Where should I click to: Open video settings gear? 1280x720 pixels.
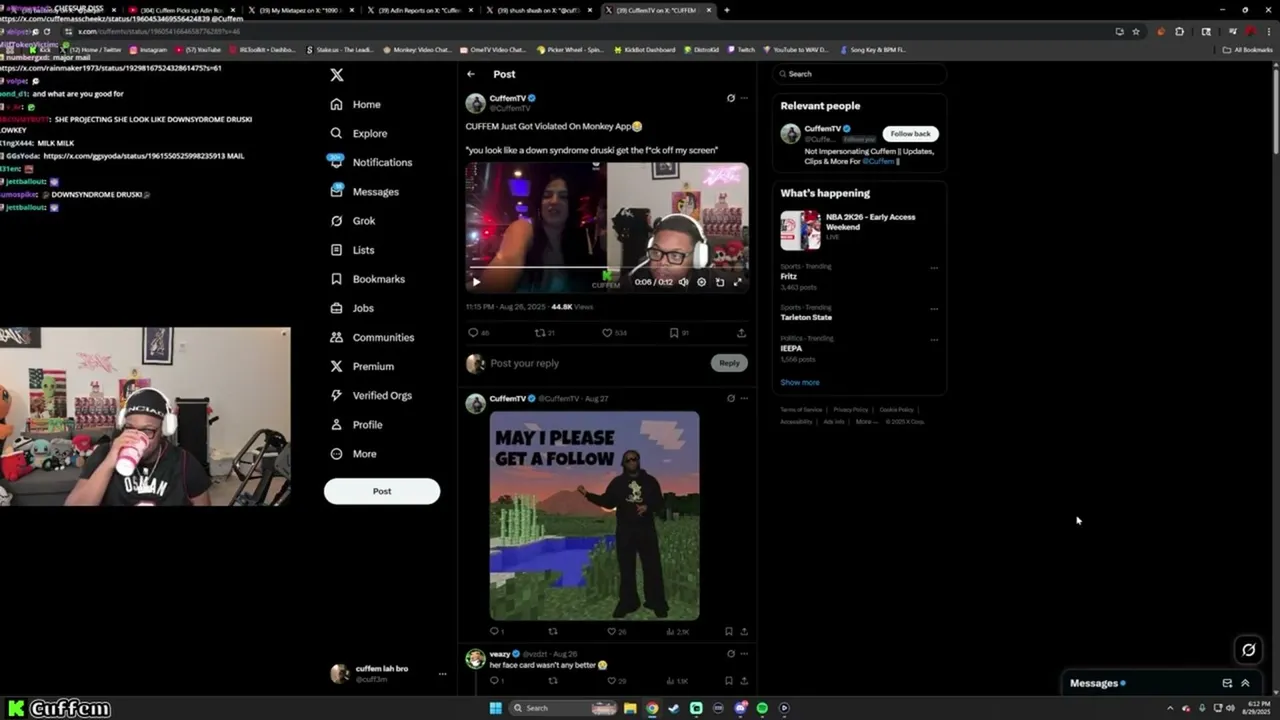pyautogui.click(x=701, y=282)
